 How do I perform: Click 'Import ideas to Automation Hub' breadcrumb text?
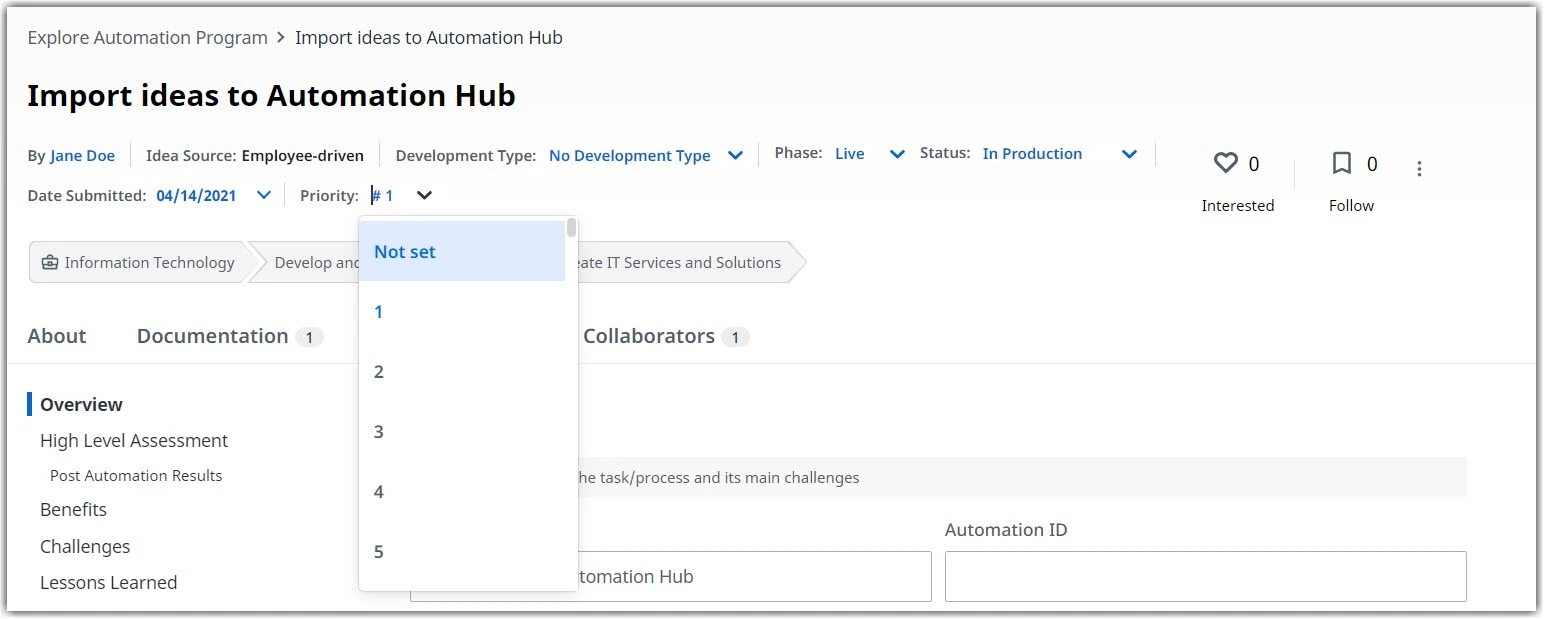pos(429,38)
